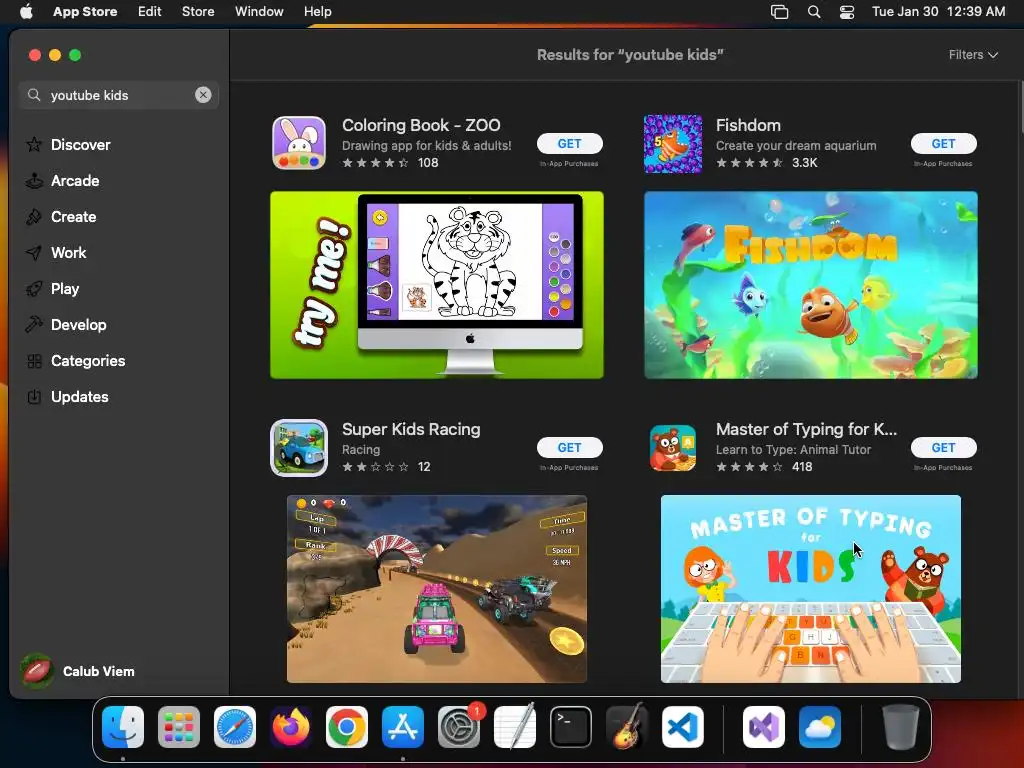This screenshot has height=768, width=1024.
Task: Get the Coloring Book - ZOO app
Action: click(x=569, y=144)
